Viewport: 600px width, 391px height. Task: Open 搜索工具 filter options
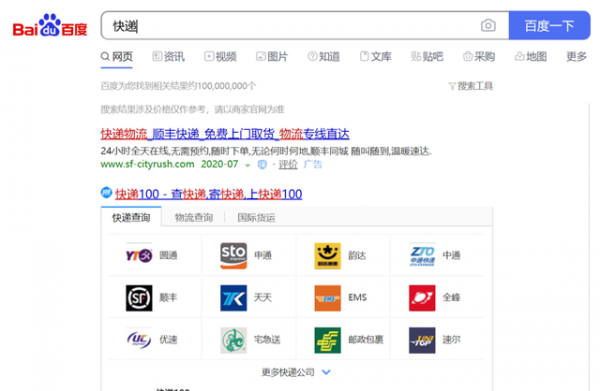point(471,86)
